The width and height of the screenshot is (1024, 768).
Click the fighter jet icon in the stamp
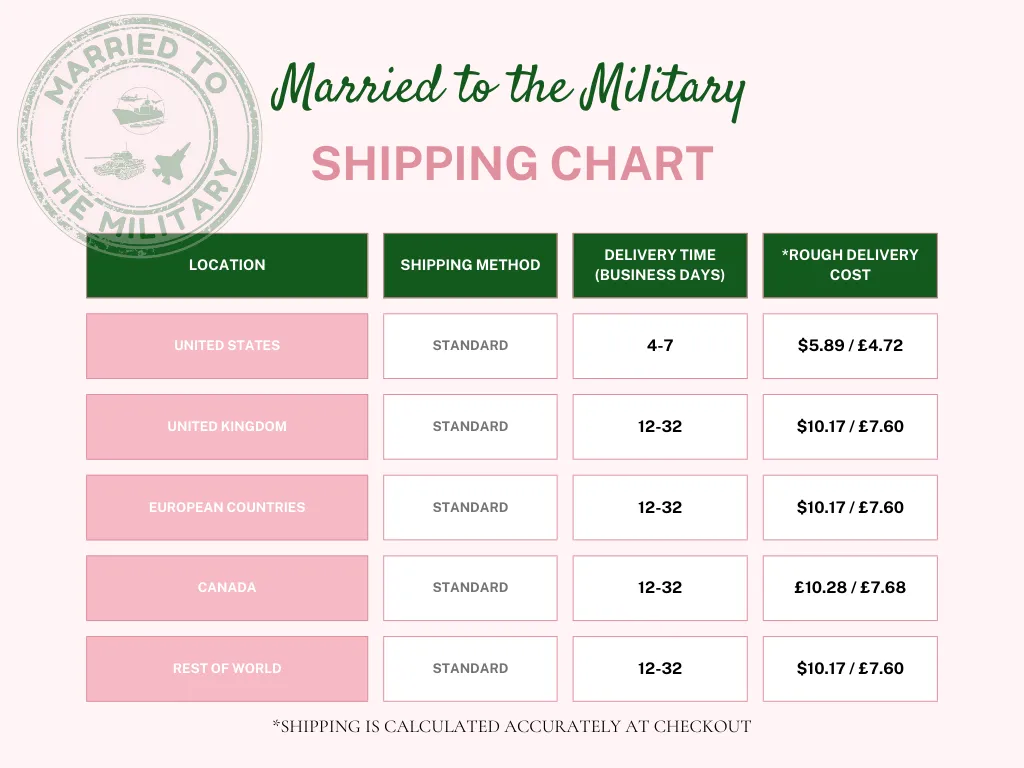coord(172,160)
